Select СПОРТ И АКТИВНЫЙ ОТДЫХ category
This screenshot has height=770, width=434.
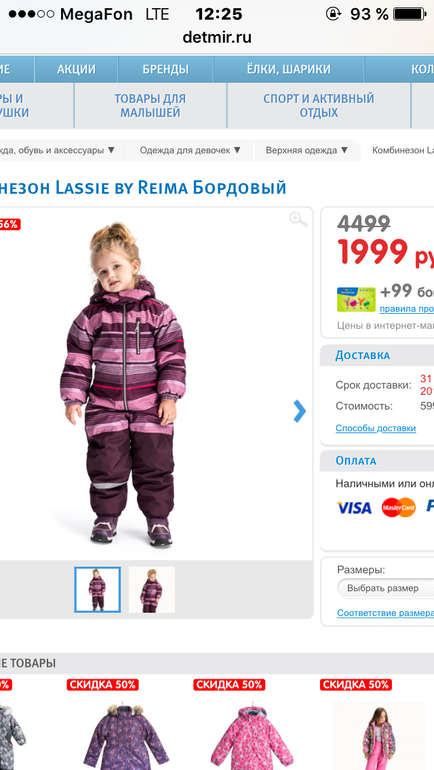(319, 106)
